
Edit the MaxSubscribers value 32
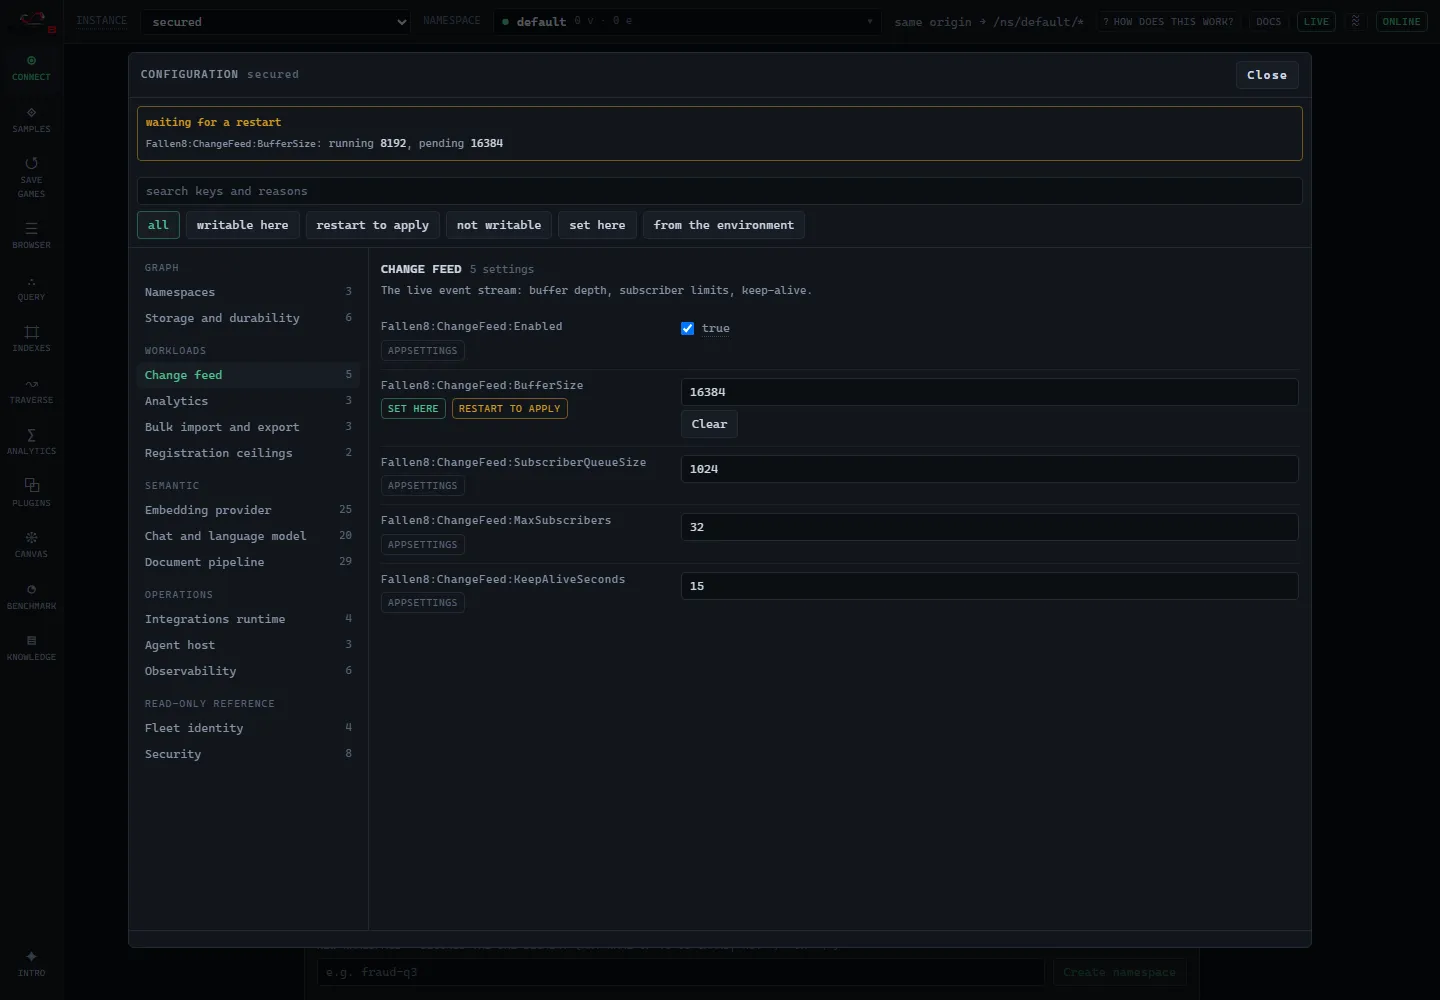click(x=990, y=527)
